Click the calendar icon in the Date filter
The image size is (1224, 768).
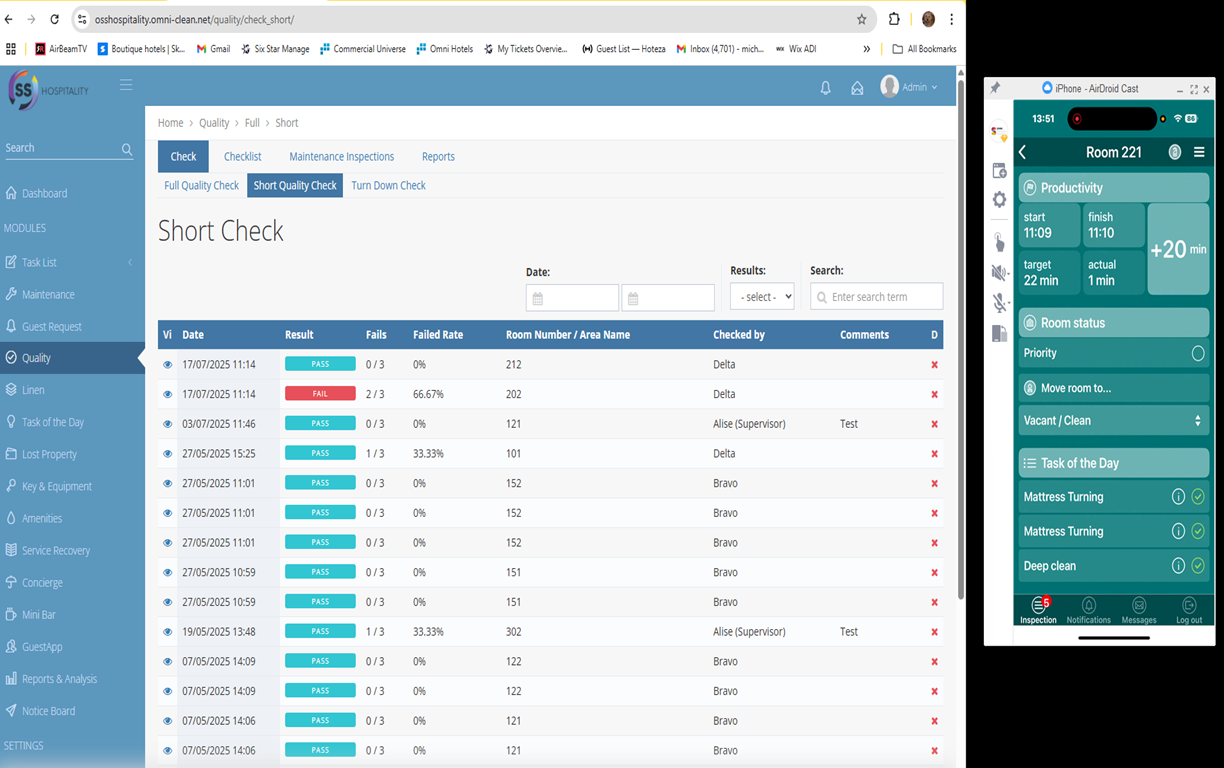(x=539, y=297)
